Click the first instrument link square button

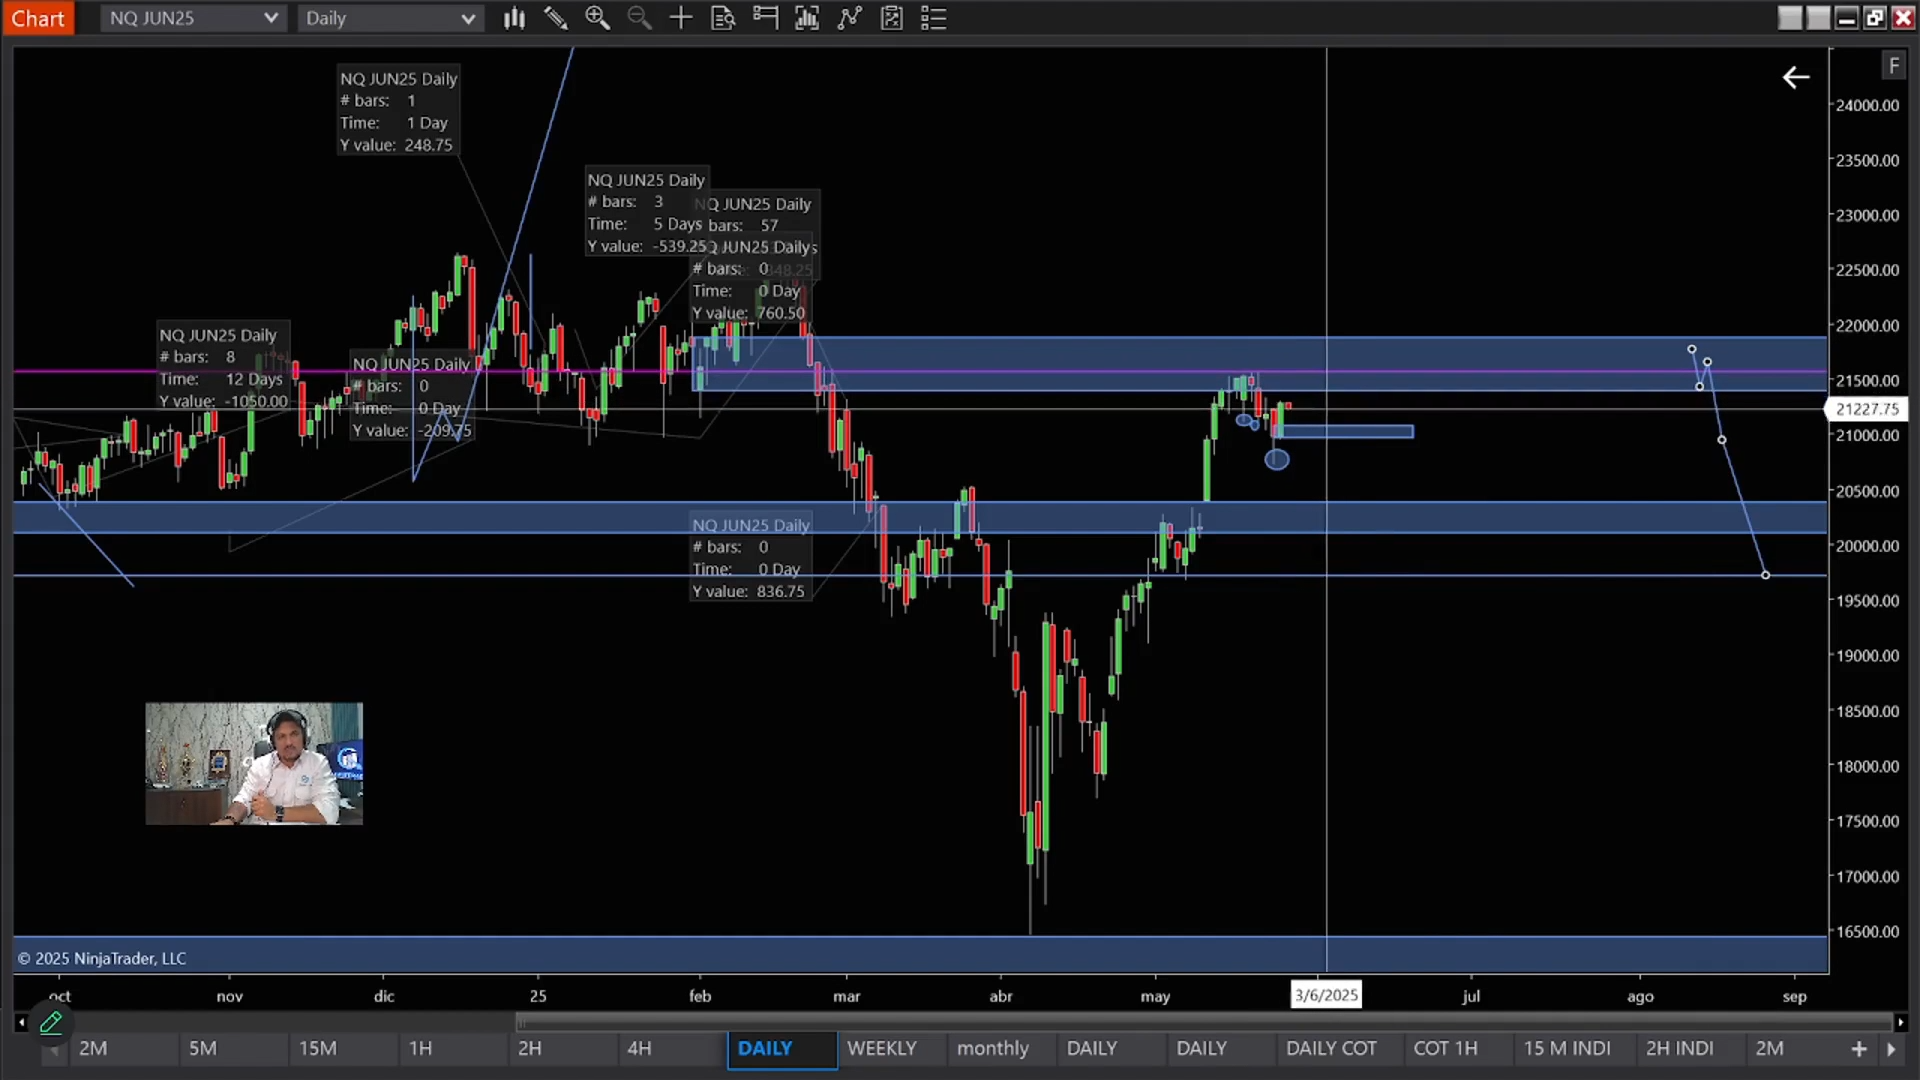pos(1790,18)
